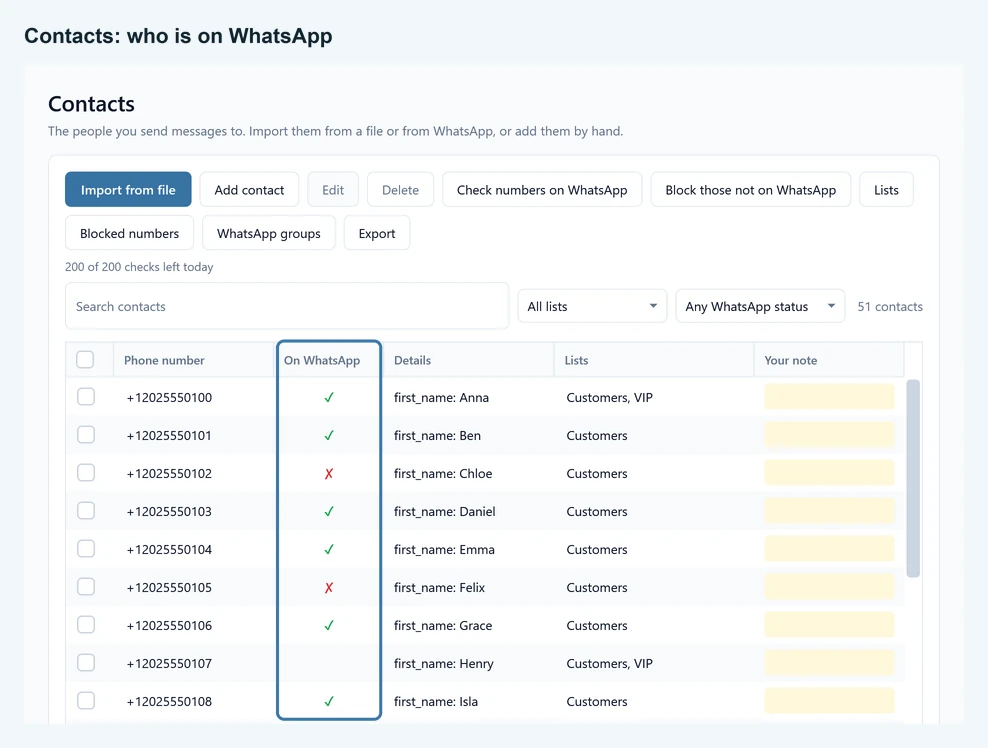Edit the note field for Ben
The width and height of the screenshot is (988, 748).
click(829, 435)
